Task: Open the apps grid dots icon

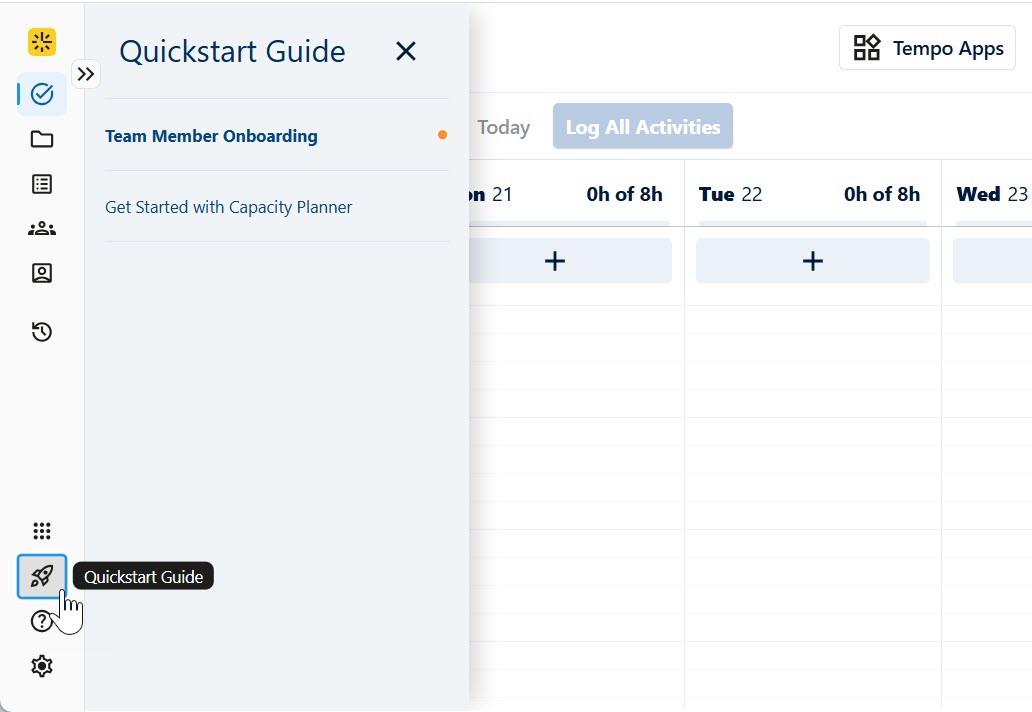Action: 41,530
